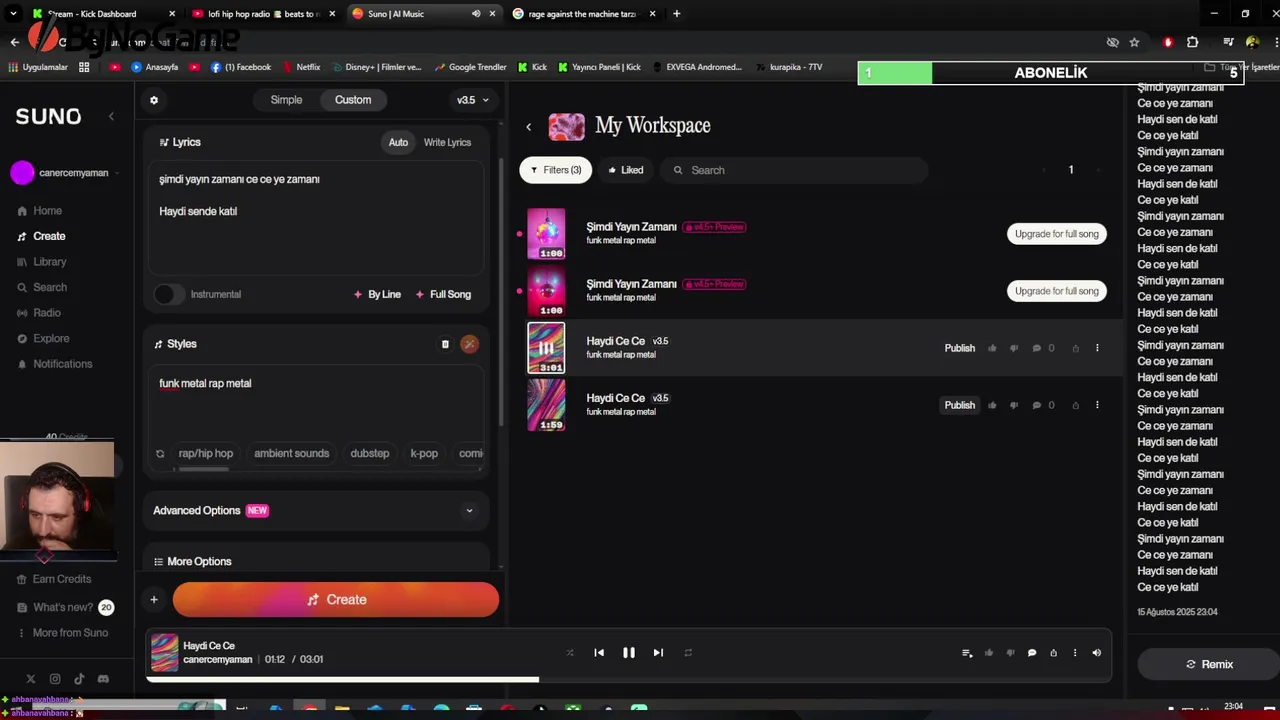Image resolution: width=1280 pixels, height=720 pixels.
Task: Open comments on first Haydi Ce Ce track
Action: pyautogui.click(x=1037, y=348)
